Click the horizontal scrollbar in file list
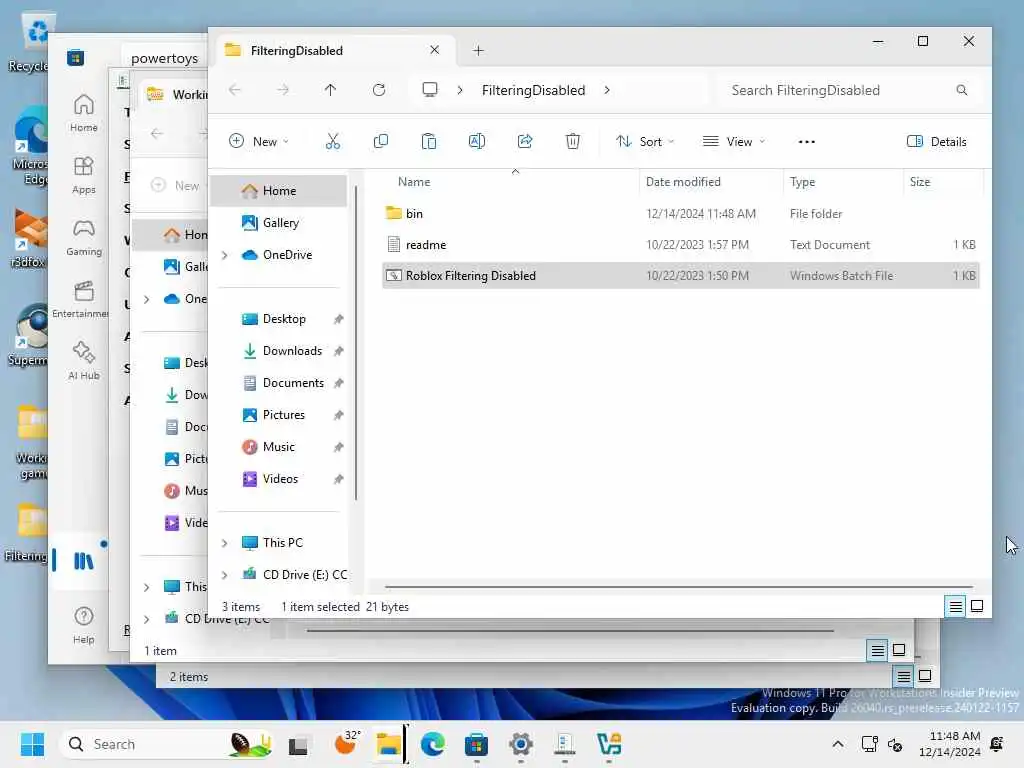1024x768 pixels. point(678,586)
